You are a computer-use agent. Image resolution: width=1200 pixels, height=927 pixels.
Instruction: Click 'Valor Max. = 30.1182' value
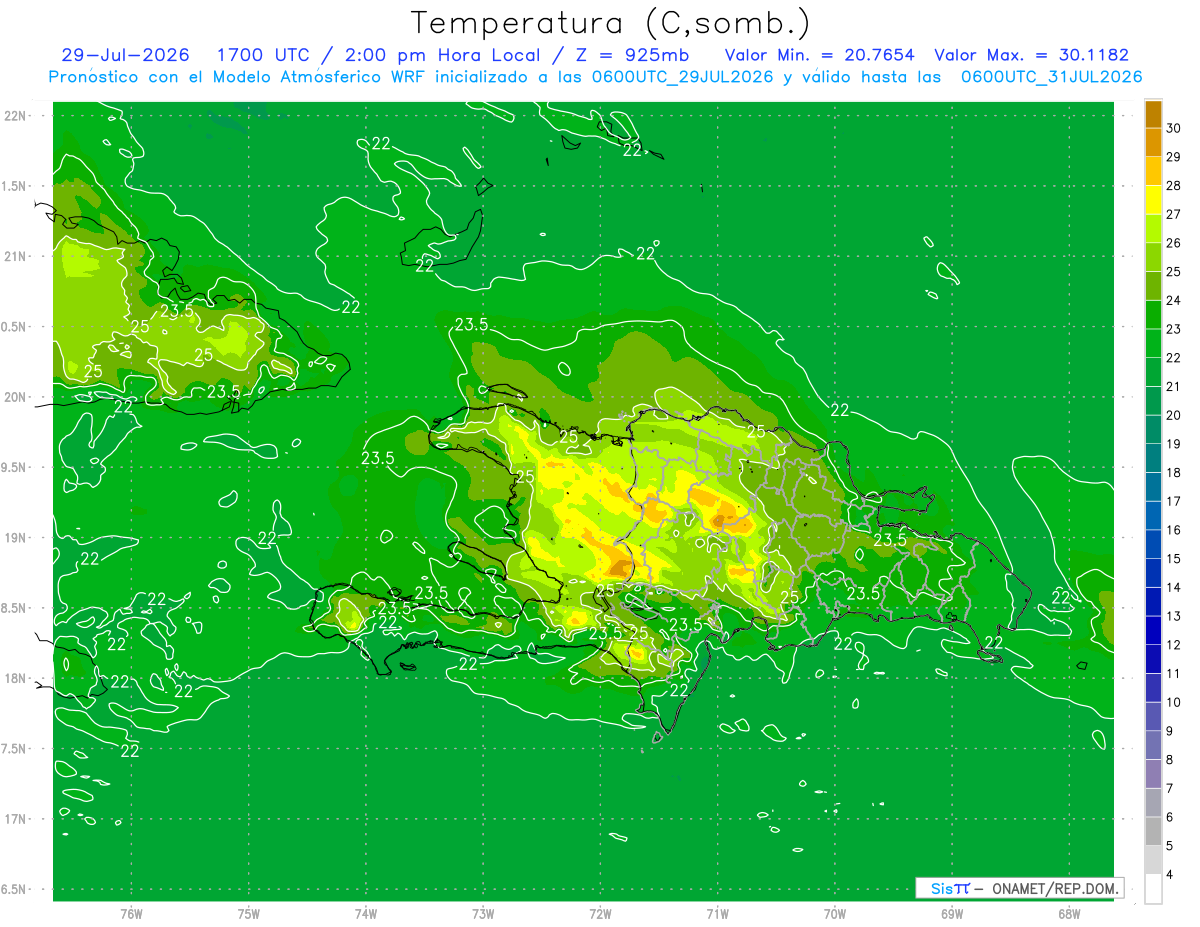(x=1031, y=55)
